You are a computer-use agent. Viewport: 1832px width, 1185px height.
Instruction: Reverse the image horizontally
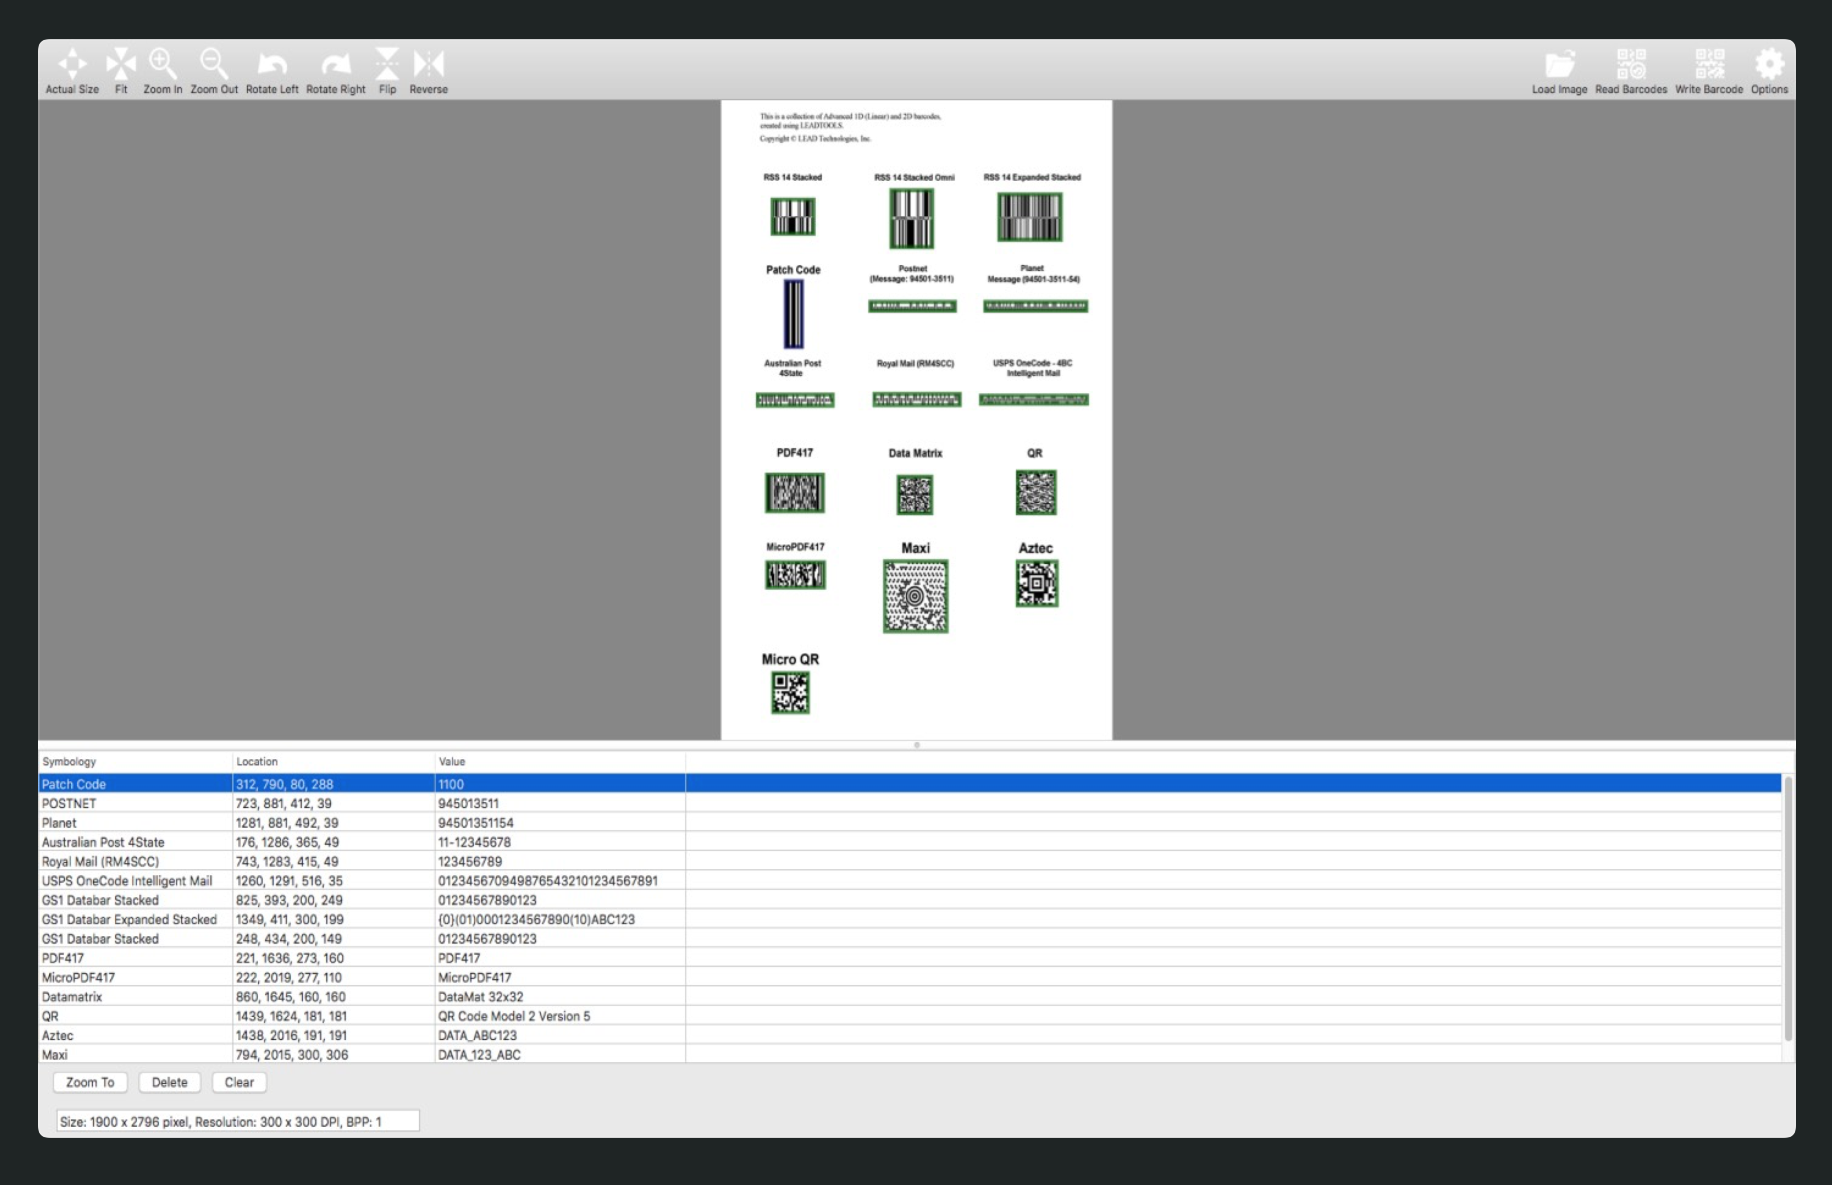429,64
